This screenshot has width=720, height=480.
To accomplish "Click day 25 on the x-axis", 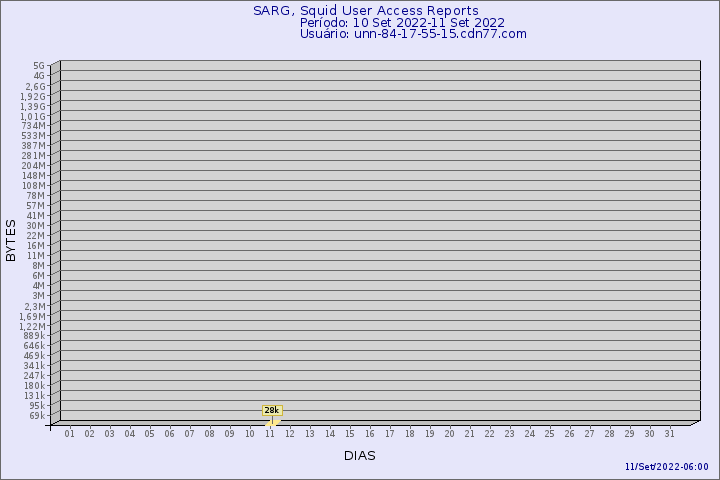I will [x=549, y=434].
